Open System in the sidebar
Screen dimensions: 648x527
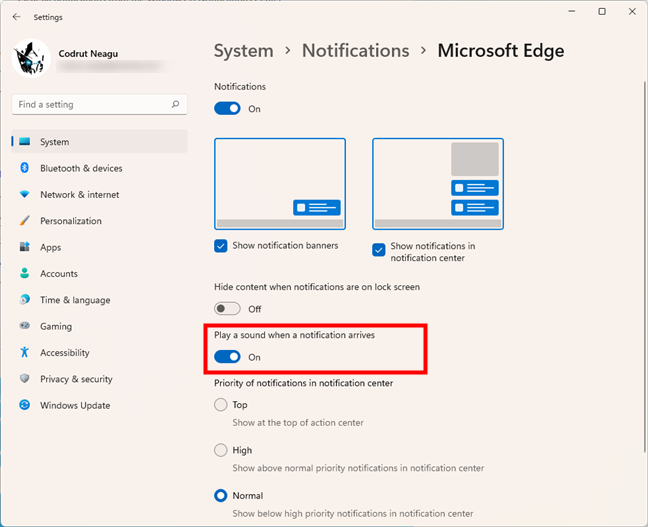[99, 141]
